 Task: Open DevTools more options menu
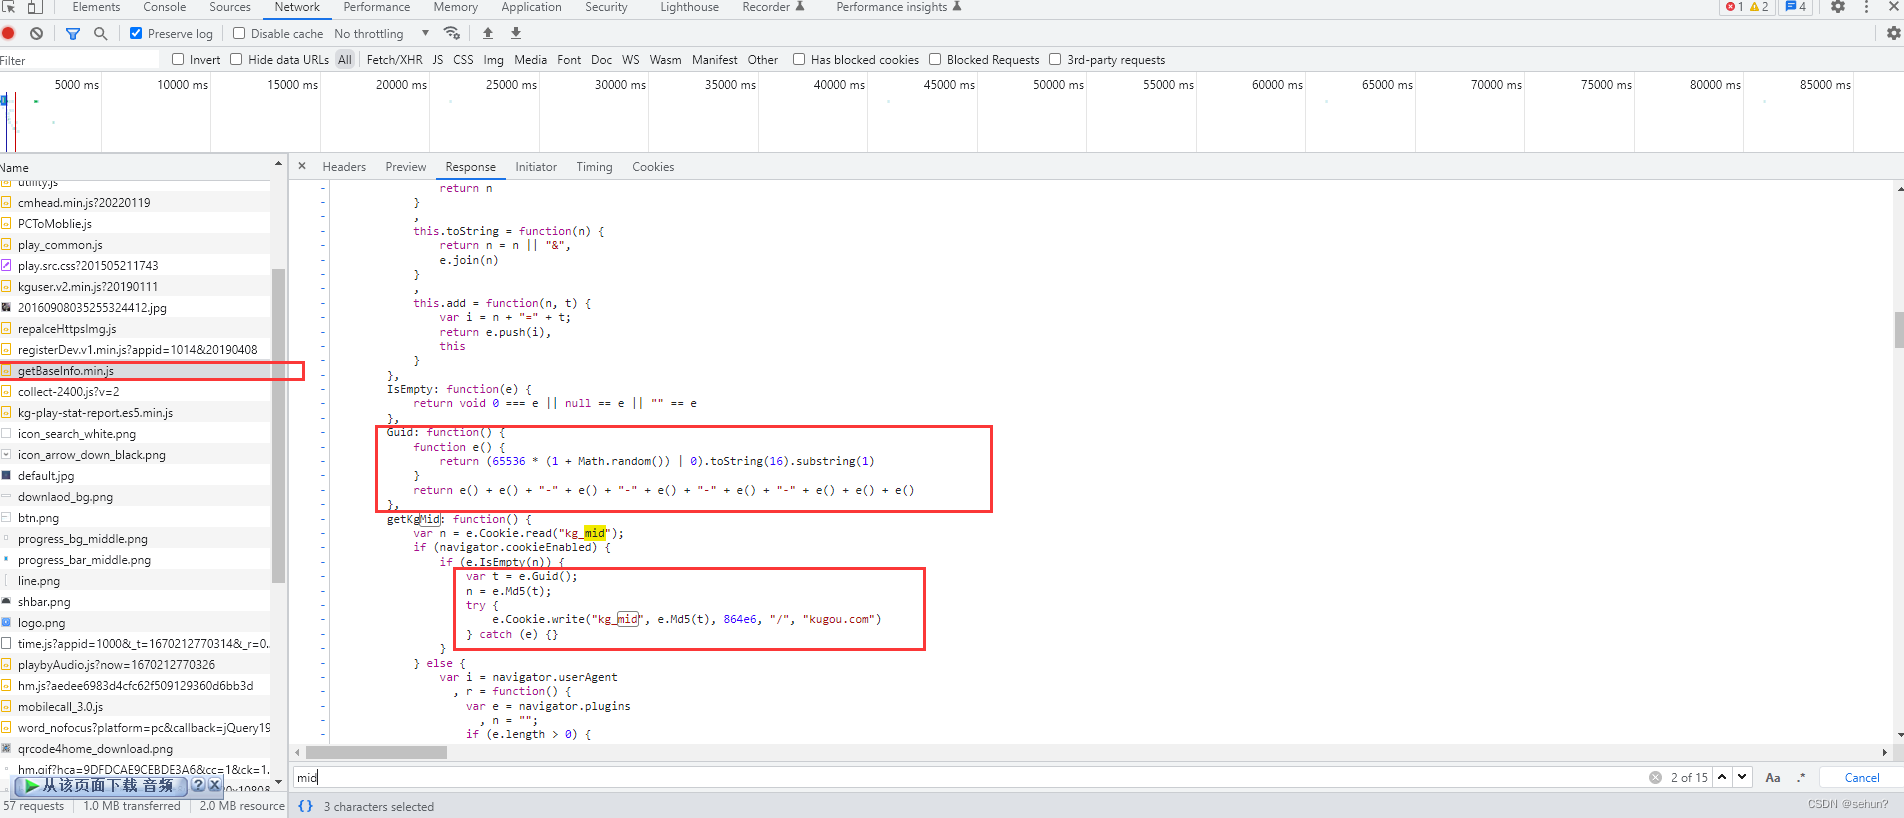tap(1866, 7)
